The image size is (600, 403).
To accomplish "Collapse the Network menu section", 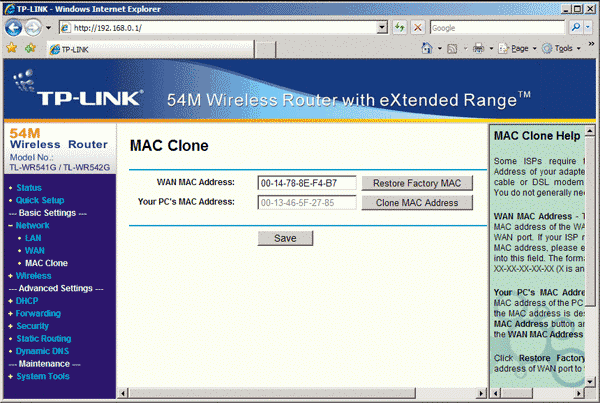I will point(32,225).
